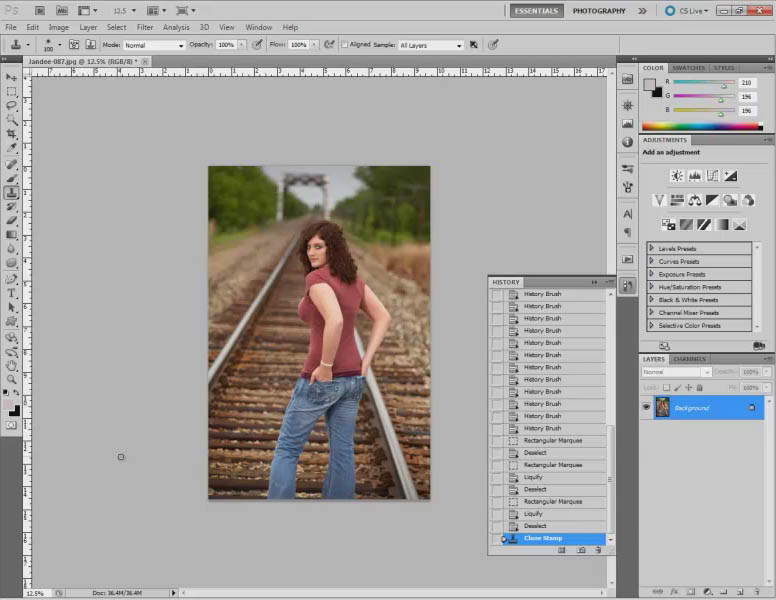Toggle lock transparent pixels
This screenshot has height=600, width=776.
click(x=667, y=388)
